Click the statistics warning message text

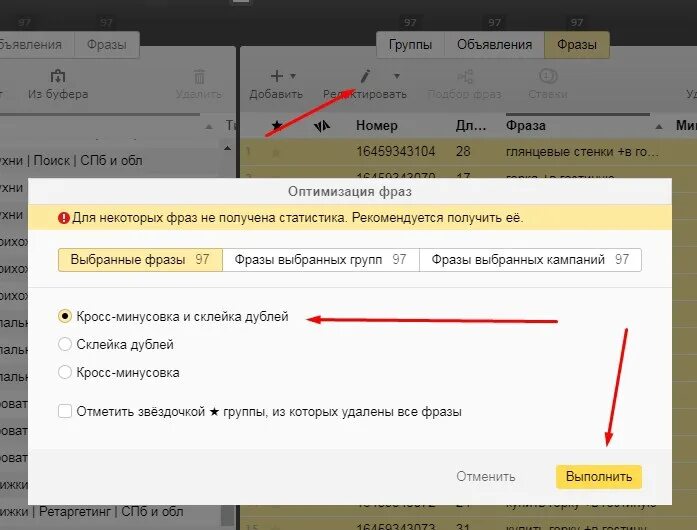click(297, 218)
